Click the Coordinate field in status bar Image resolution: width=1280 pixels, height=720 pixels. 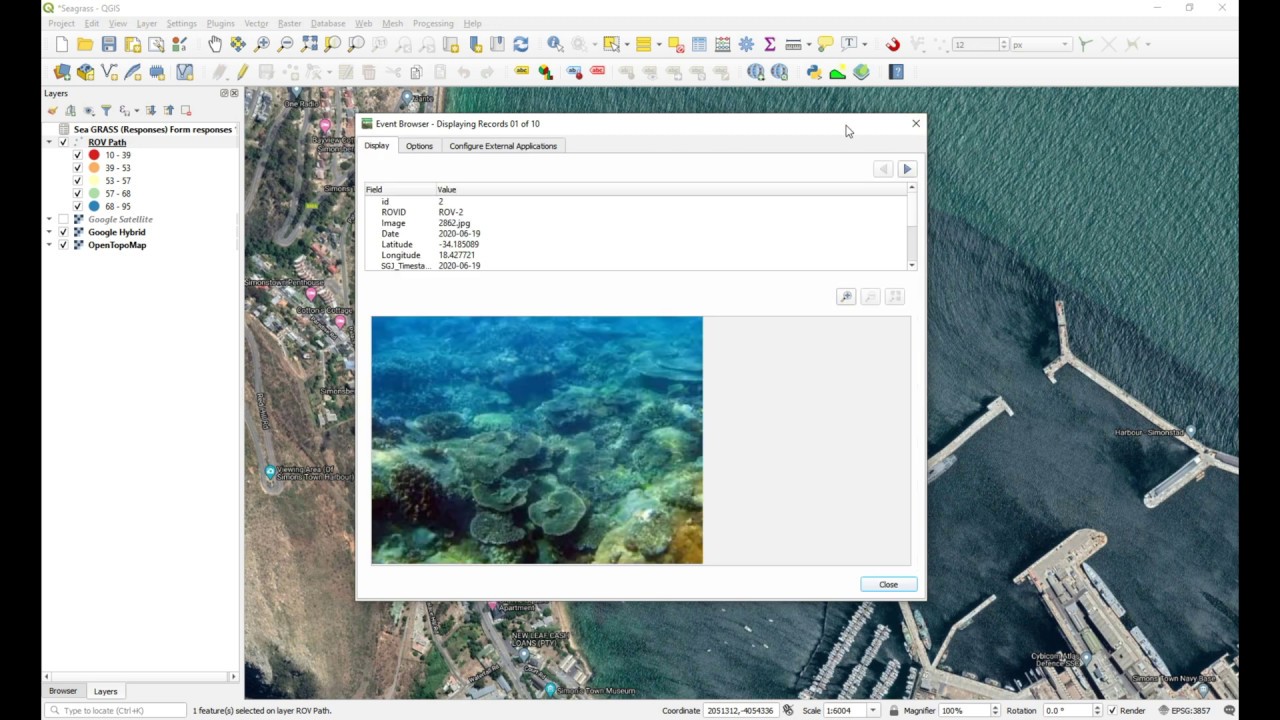[x=740, y=710]
